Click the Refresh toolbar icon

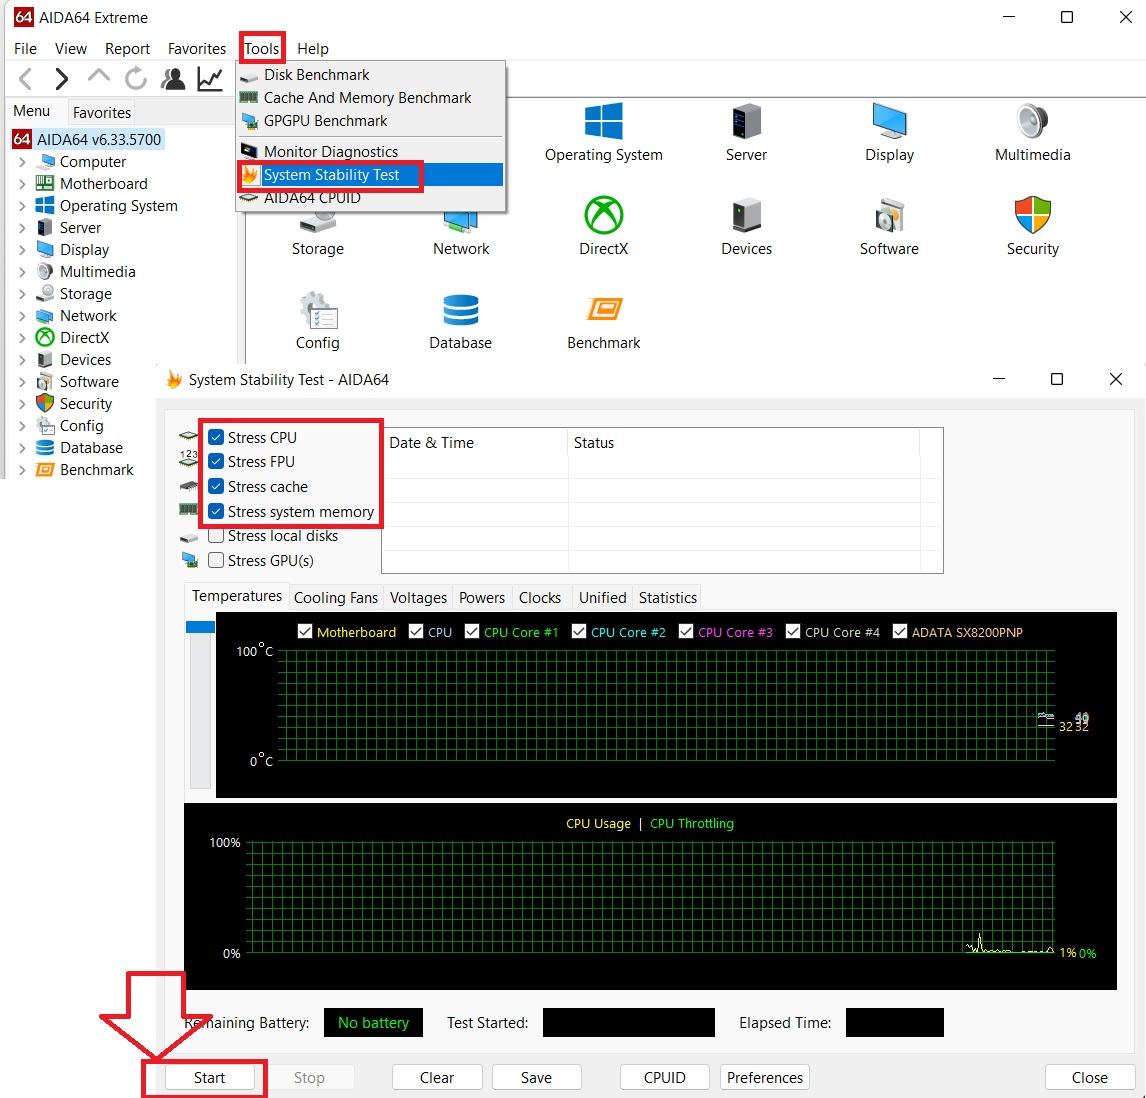[136, 78]
